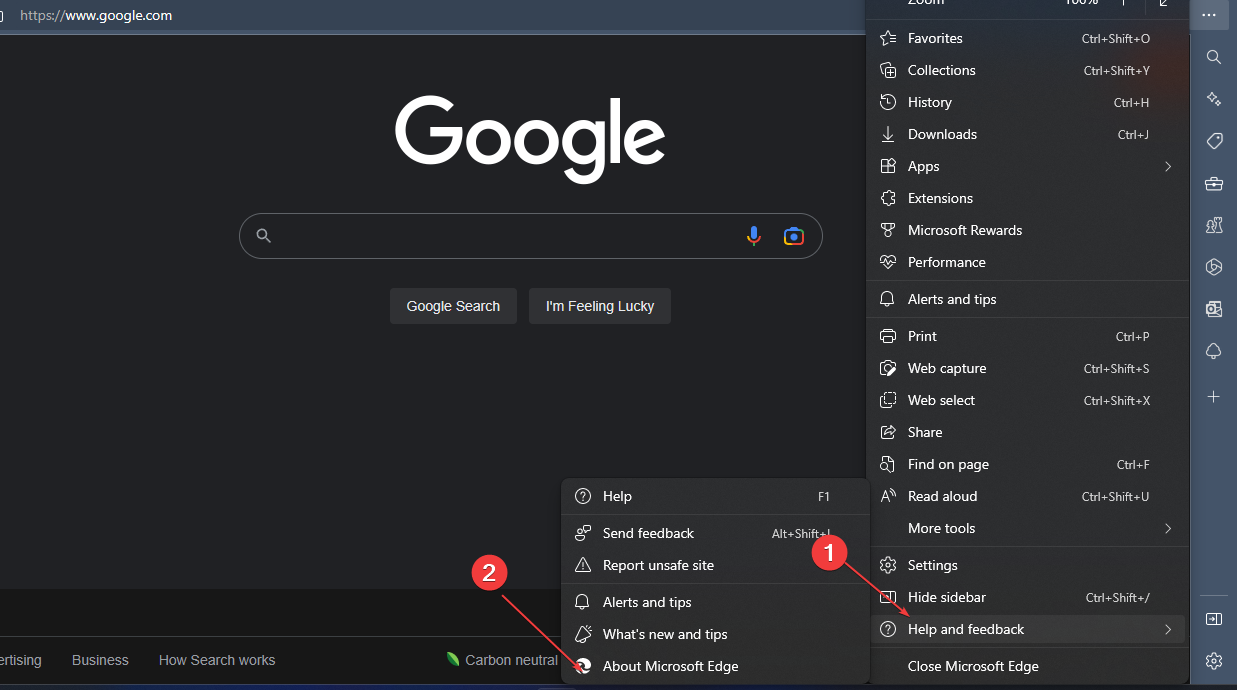Click the puzzle piece Extensions icon

[887, 198]
